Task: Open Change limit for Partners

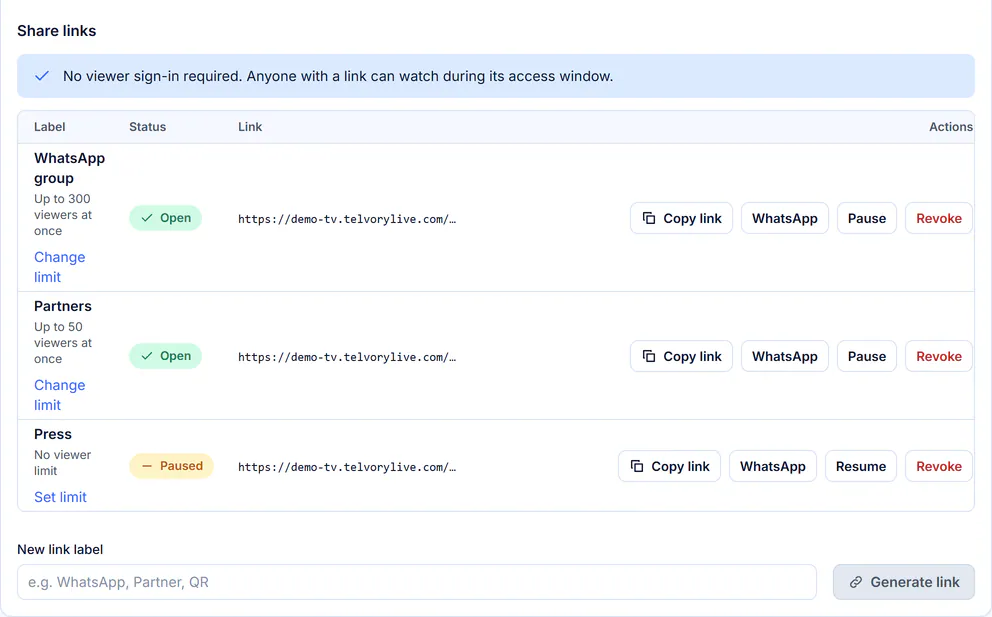Action: pyautogui.click(x=59, y=395)
